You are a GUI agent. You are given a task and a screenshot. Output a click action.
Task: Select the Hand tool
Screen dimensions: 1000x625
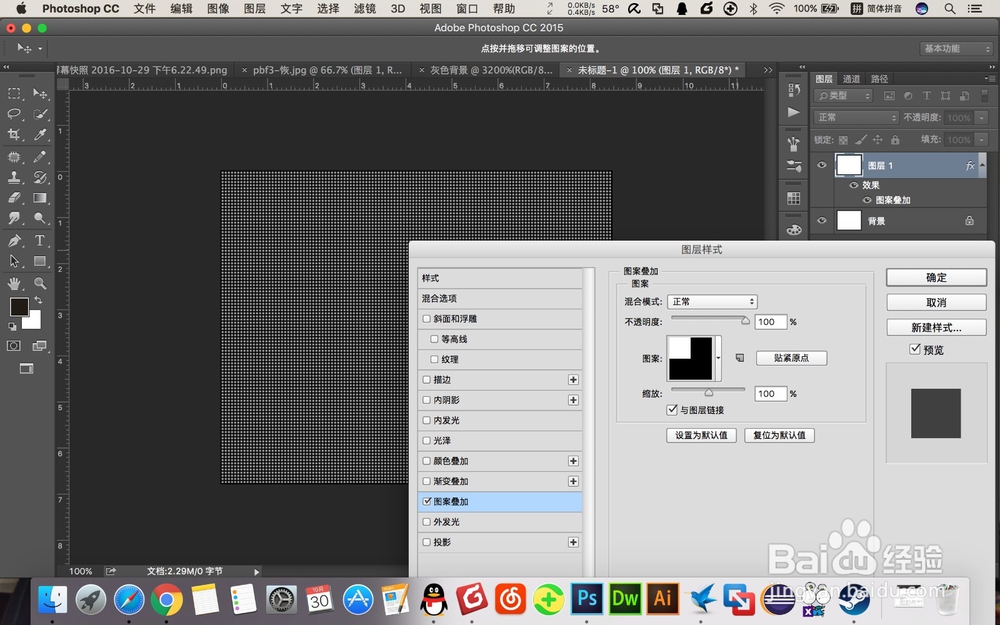click(x=14, y=283)
